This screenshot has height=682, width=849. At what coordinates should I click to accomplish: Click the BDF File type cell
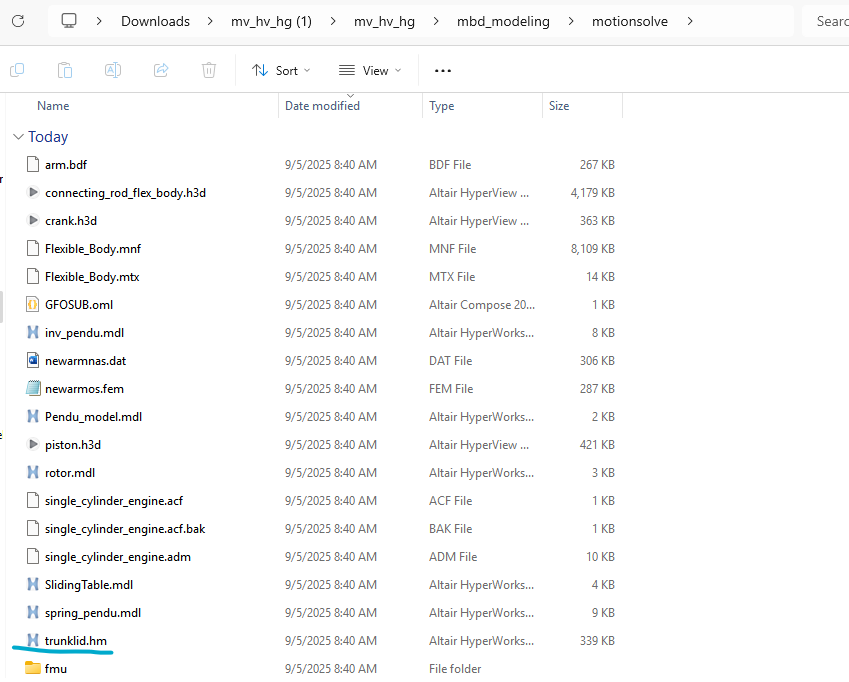(450, 165)
